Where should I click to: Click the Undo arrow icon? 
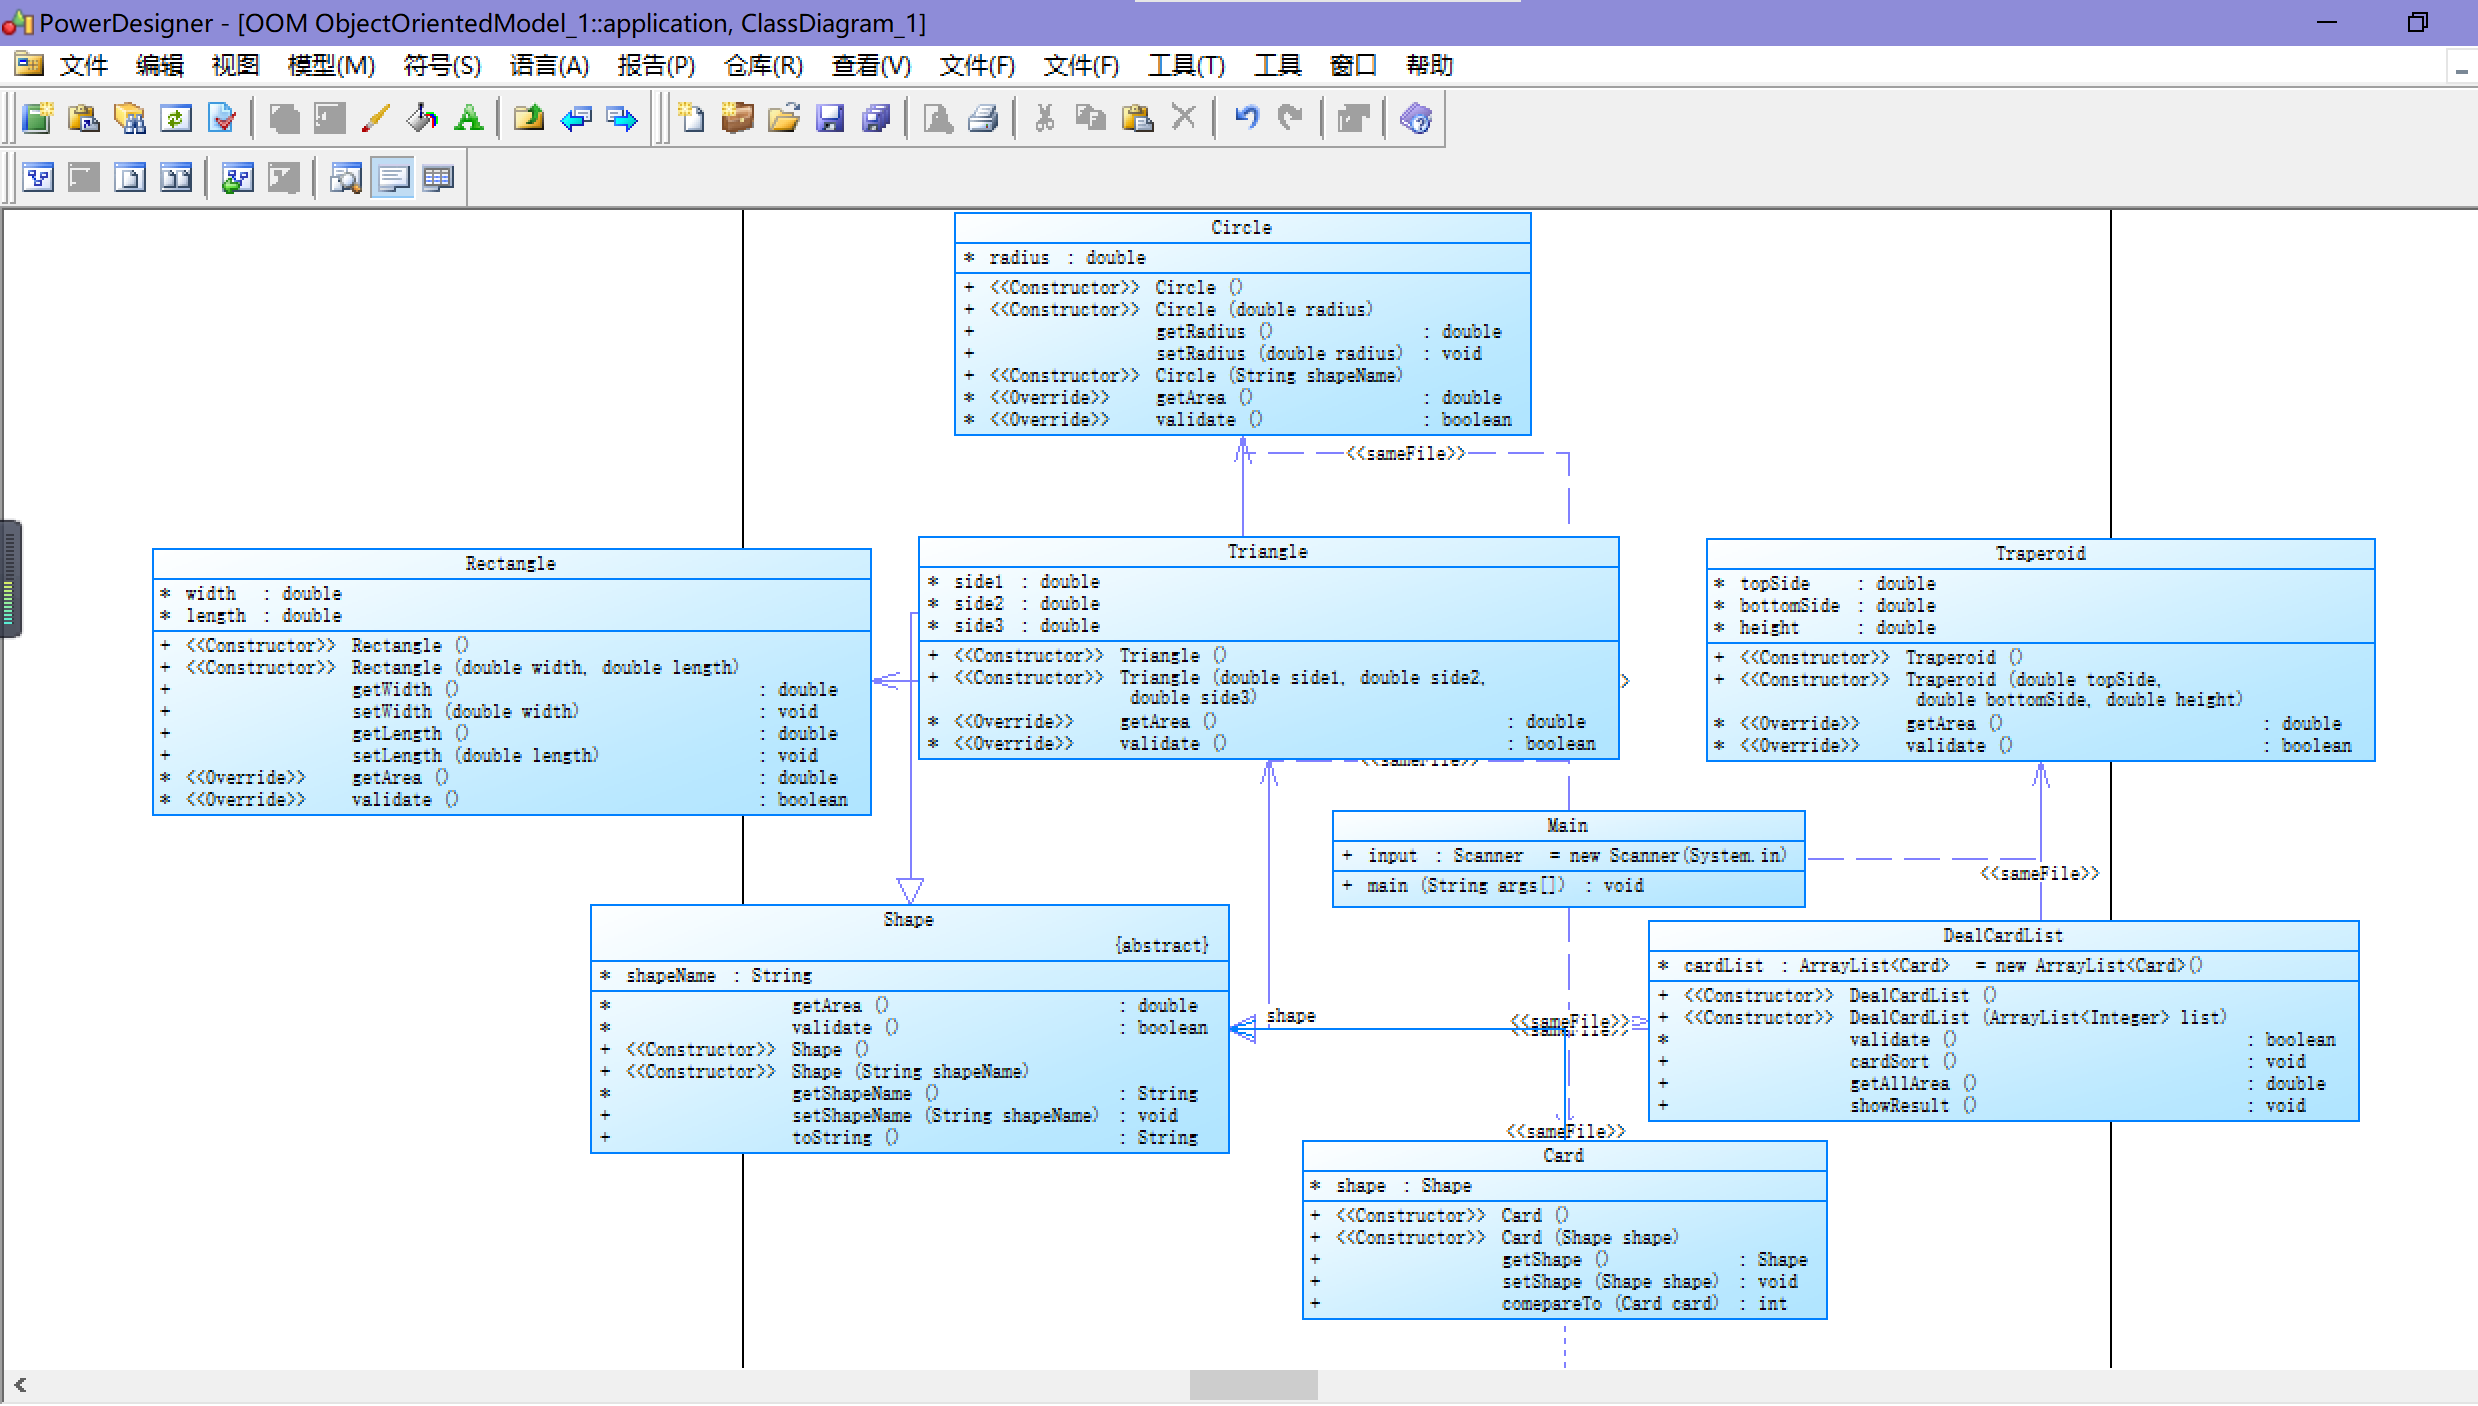coord(1246,118)
